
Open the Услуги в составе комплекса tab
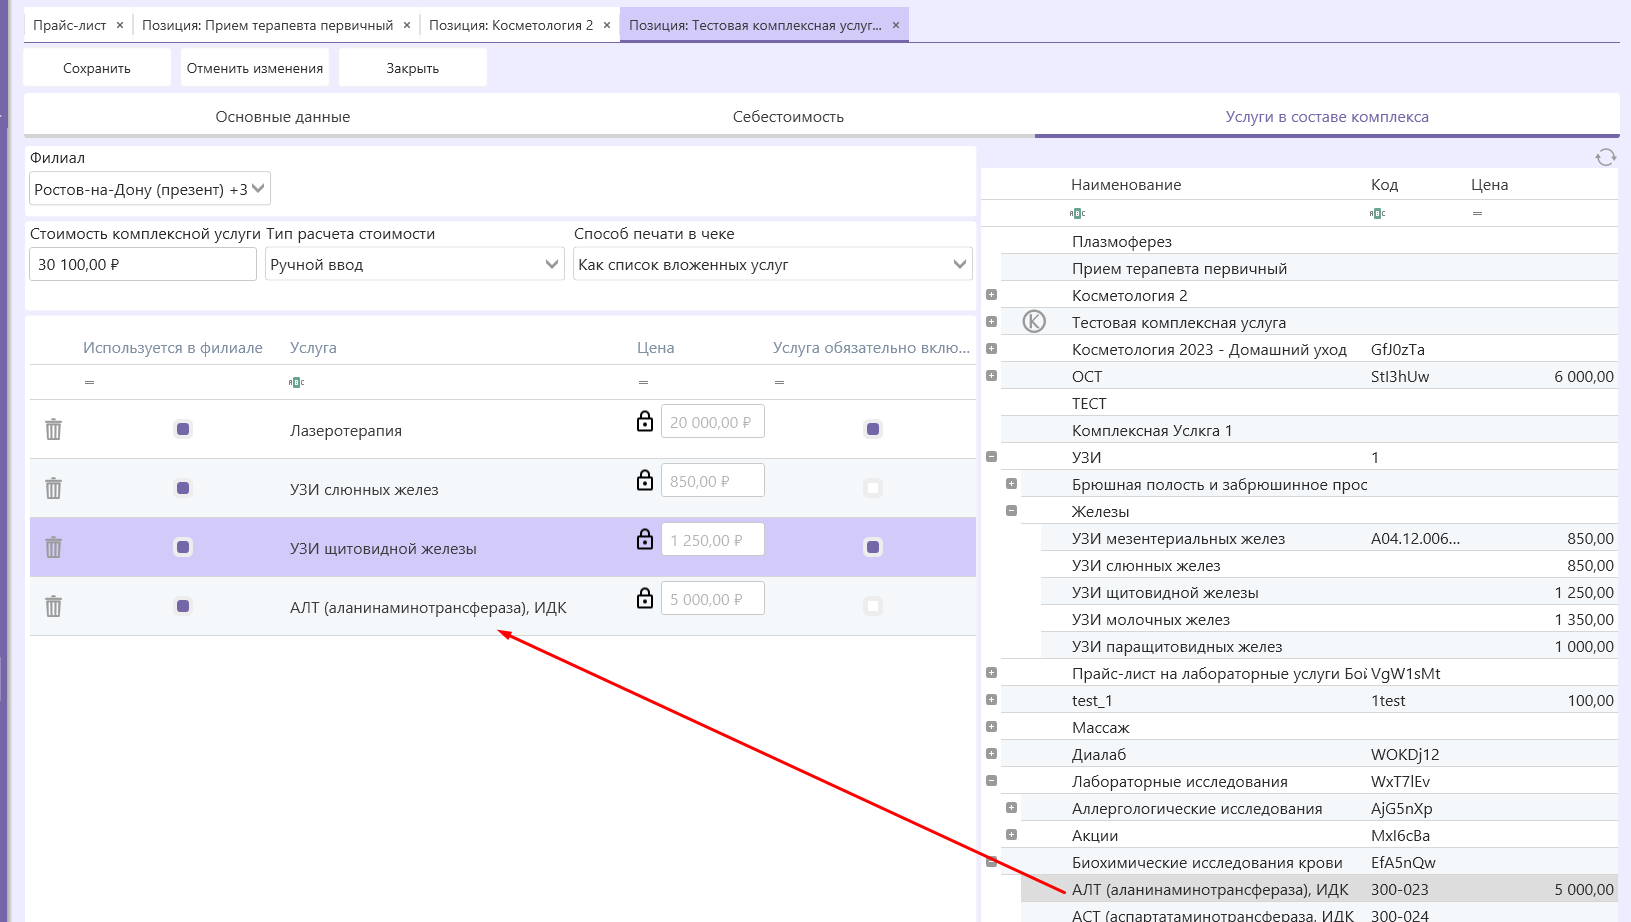(x=1327, y=116)
